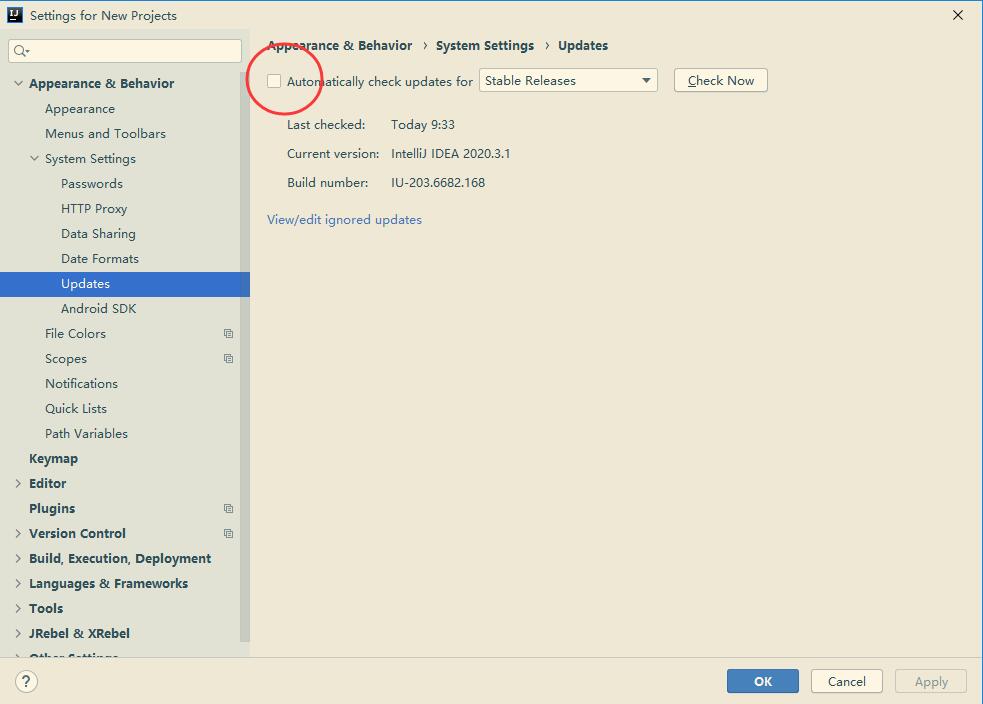Image resolution: width=983 pixels, height=704 pixels.
Task: Open the Keymap settings page
Action: (53, 459)
